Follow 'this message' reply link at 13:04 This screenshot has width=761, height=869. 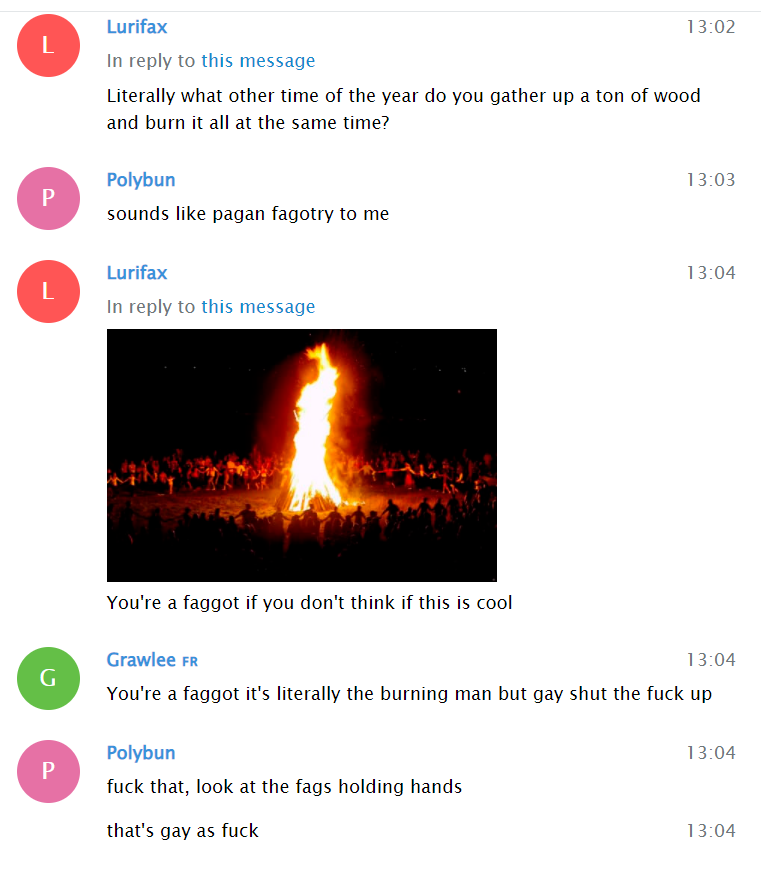click(x=258, y=306)
